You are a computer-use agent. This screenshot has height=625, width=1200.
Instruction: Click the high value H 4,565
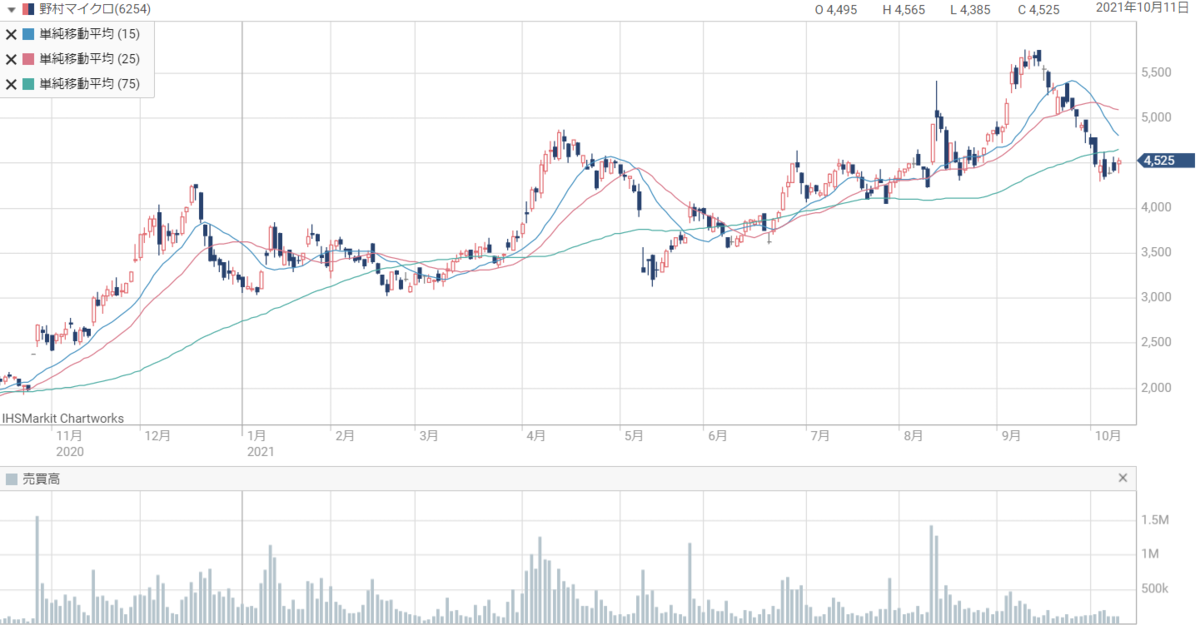[904, 10]
